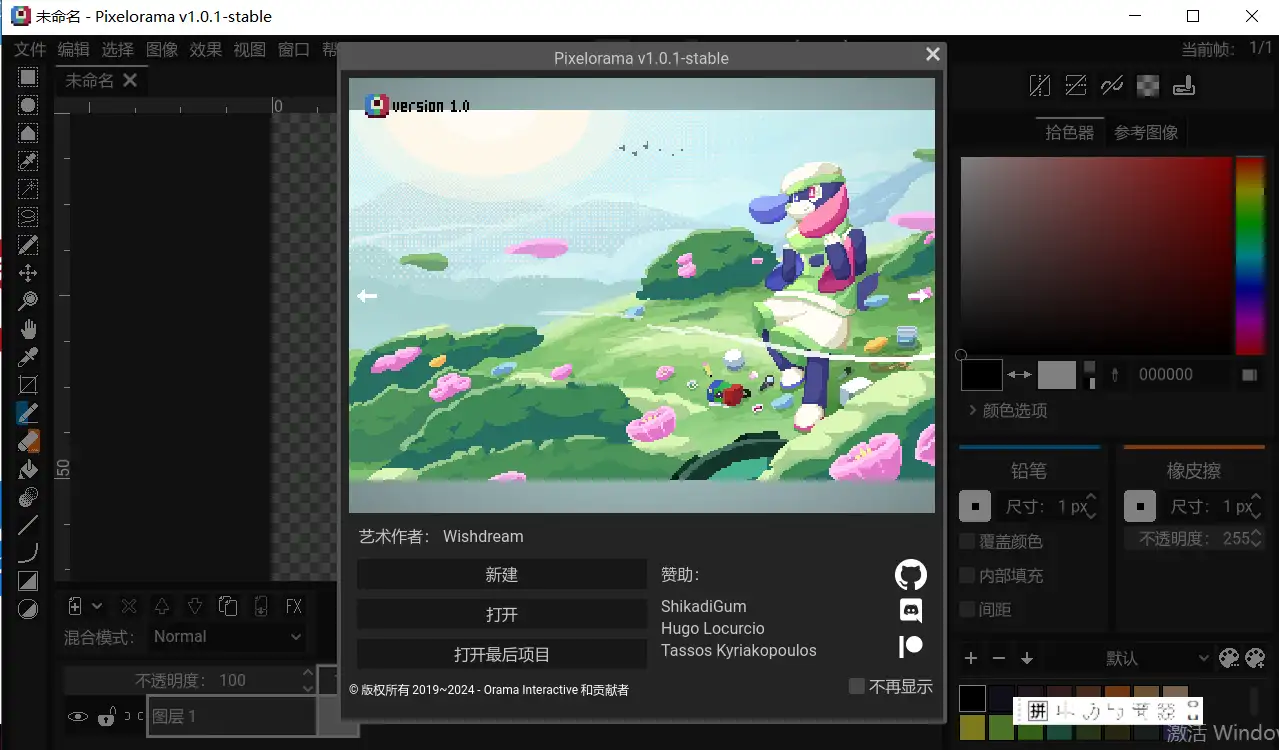Viewport: 1279px width, 750px height.
Task: Open the Patreon link icon
Action: [910, 646]
